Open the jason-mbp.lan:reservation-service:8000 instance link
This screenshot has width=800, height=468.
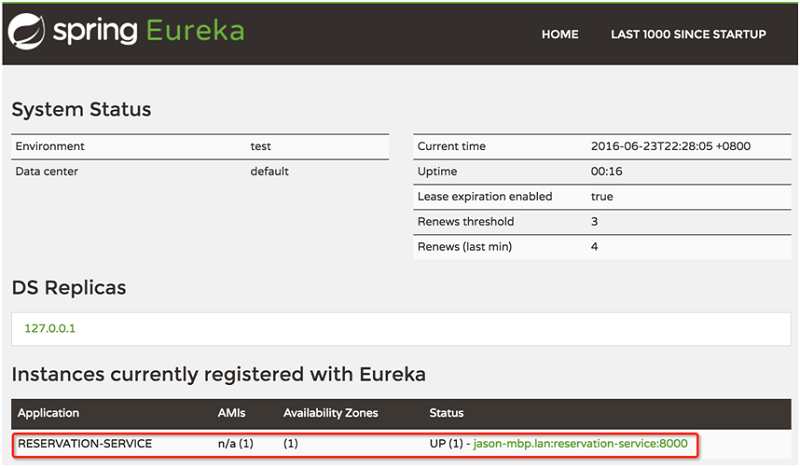click(x=580, y=443)
